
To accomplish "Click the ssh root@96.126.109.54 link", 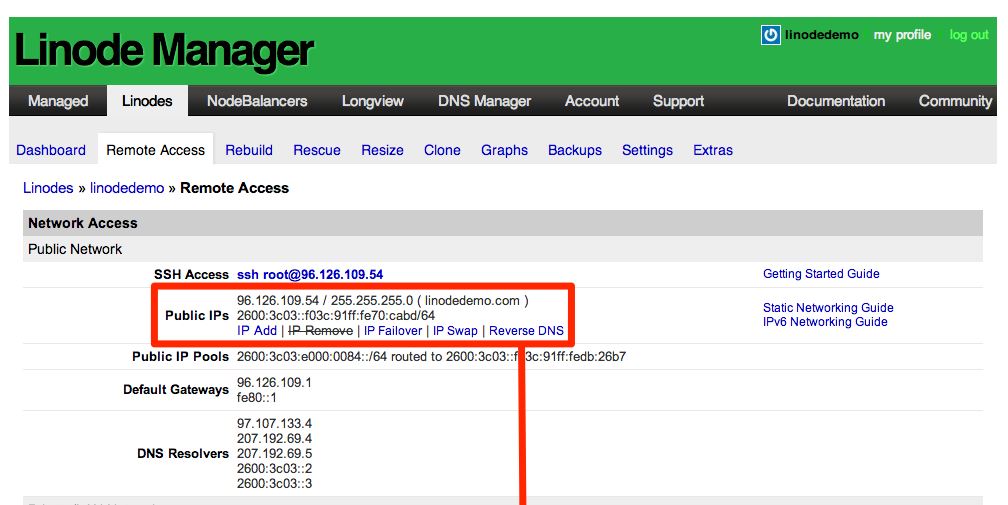I will [x=310, y=274].
